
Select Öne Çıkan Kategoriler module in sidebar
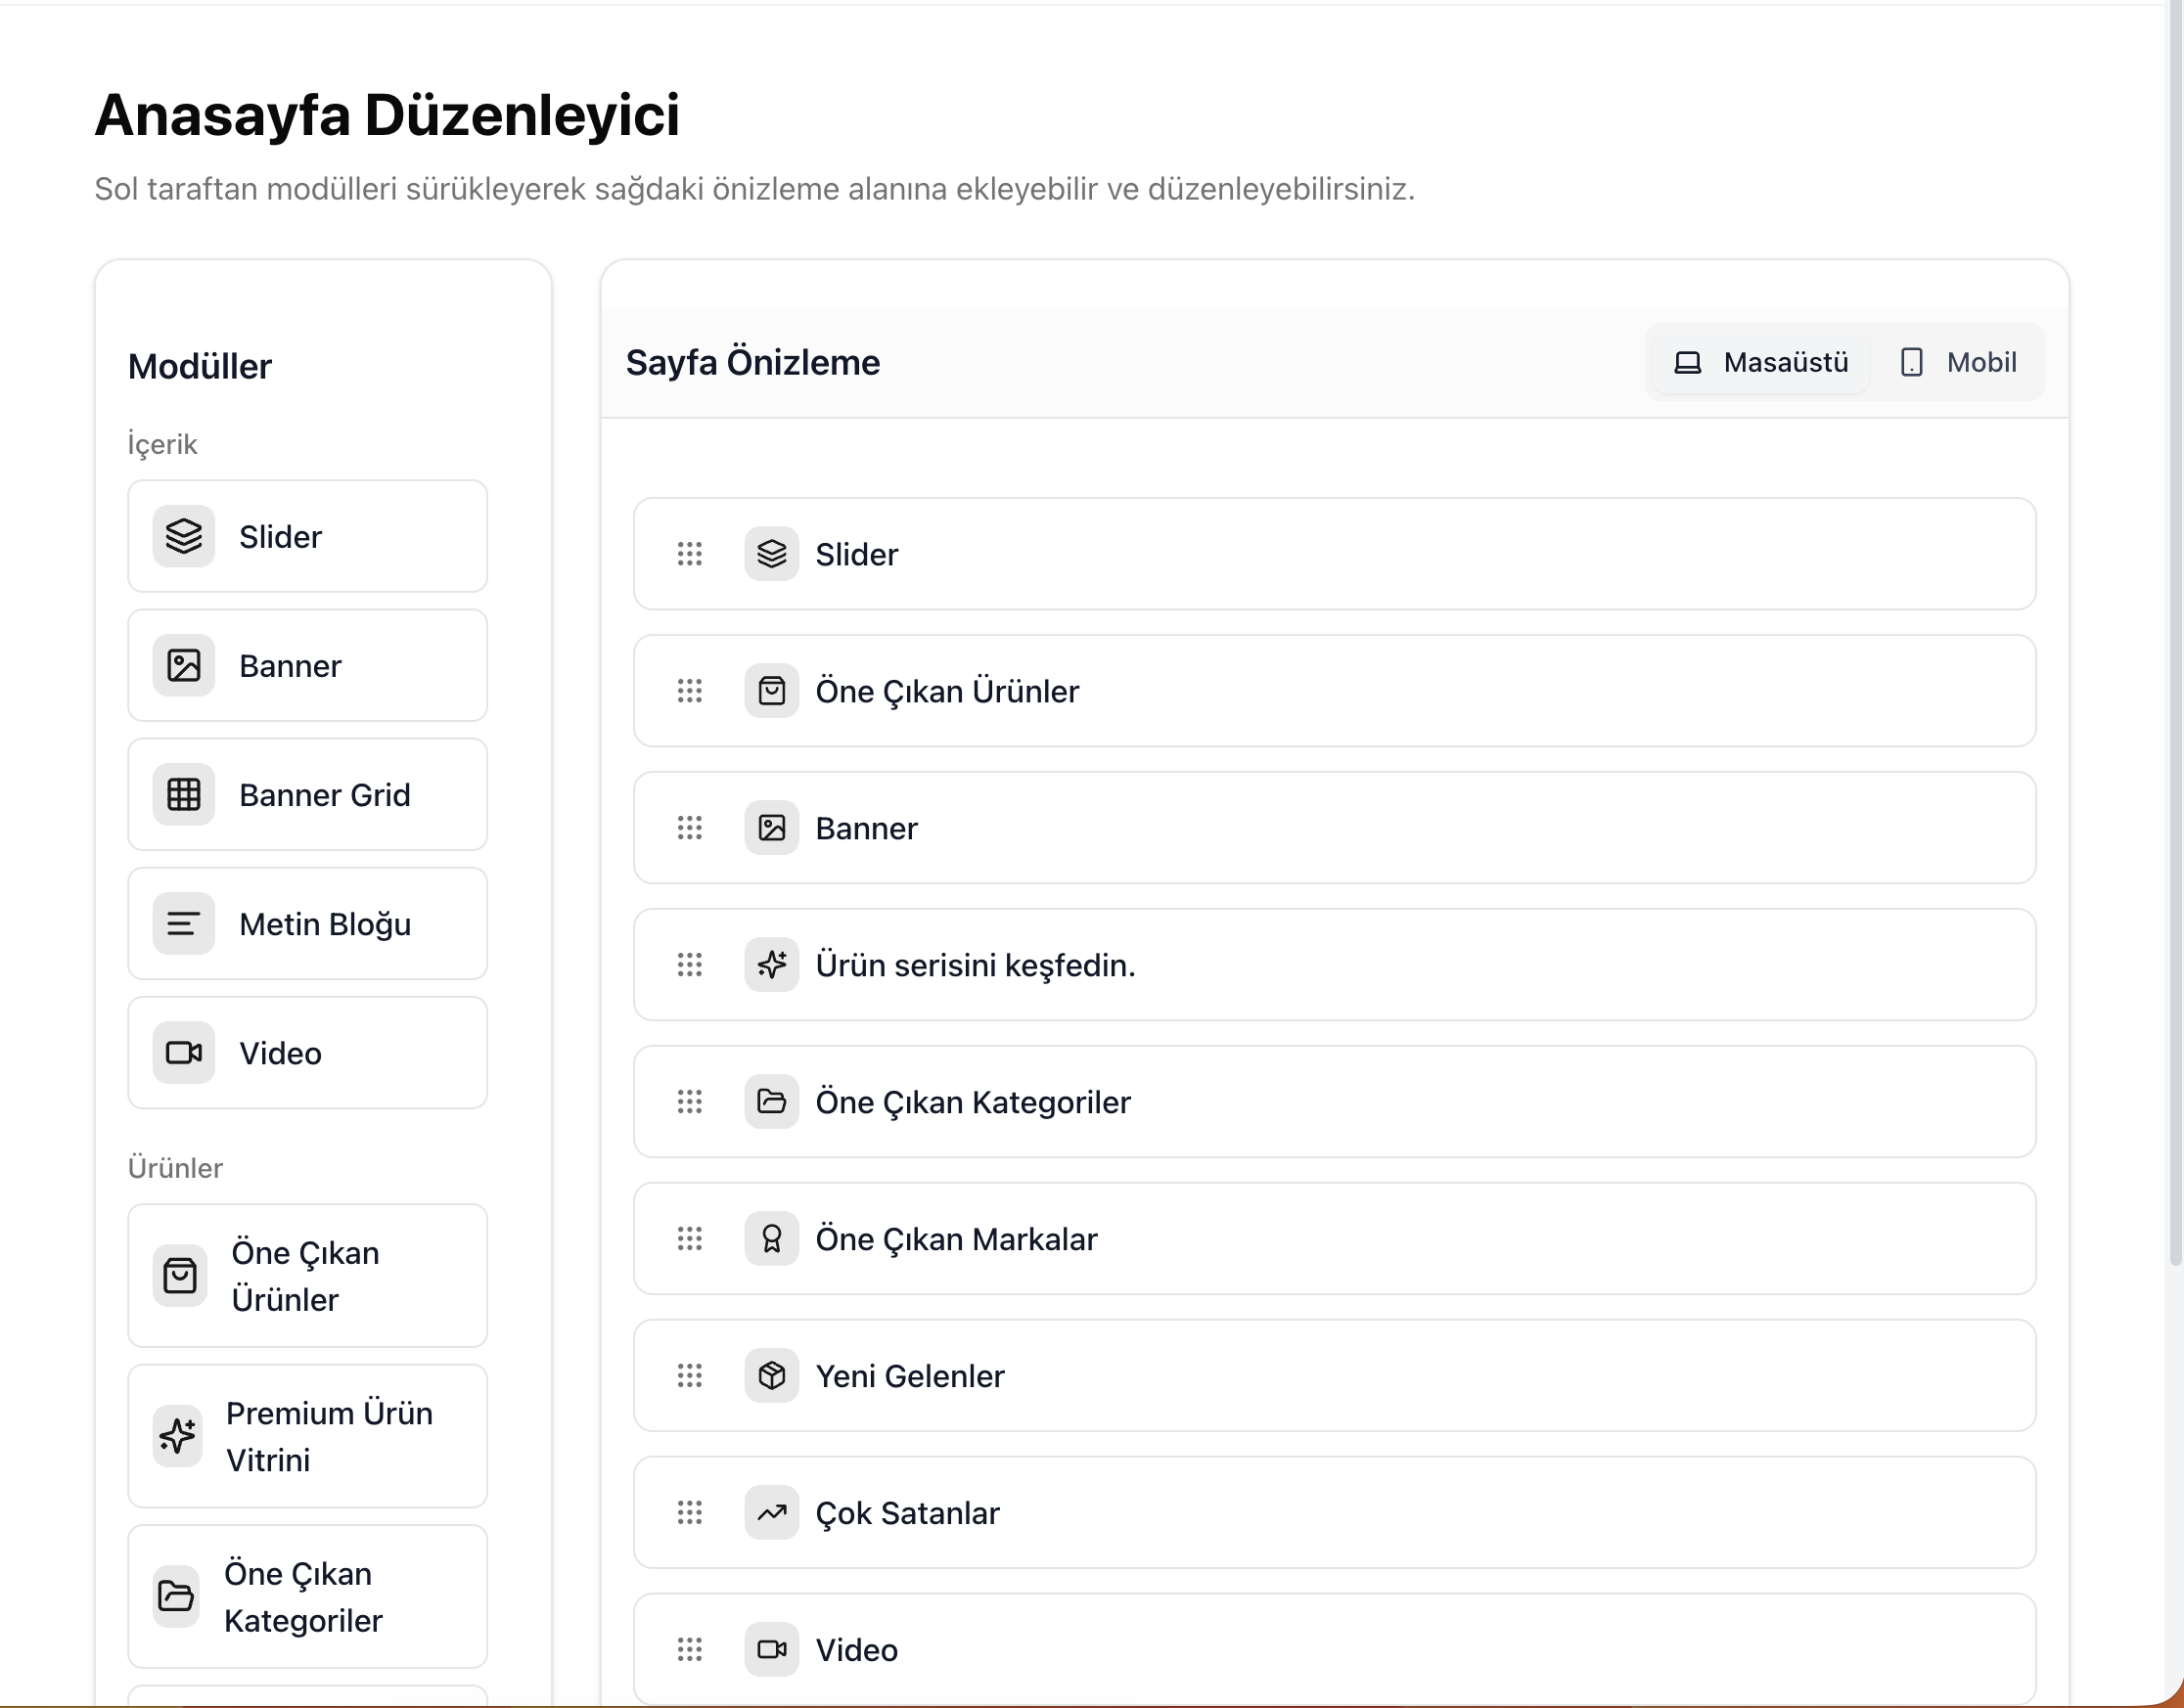pos(307,1596)
